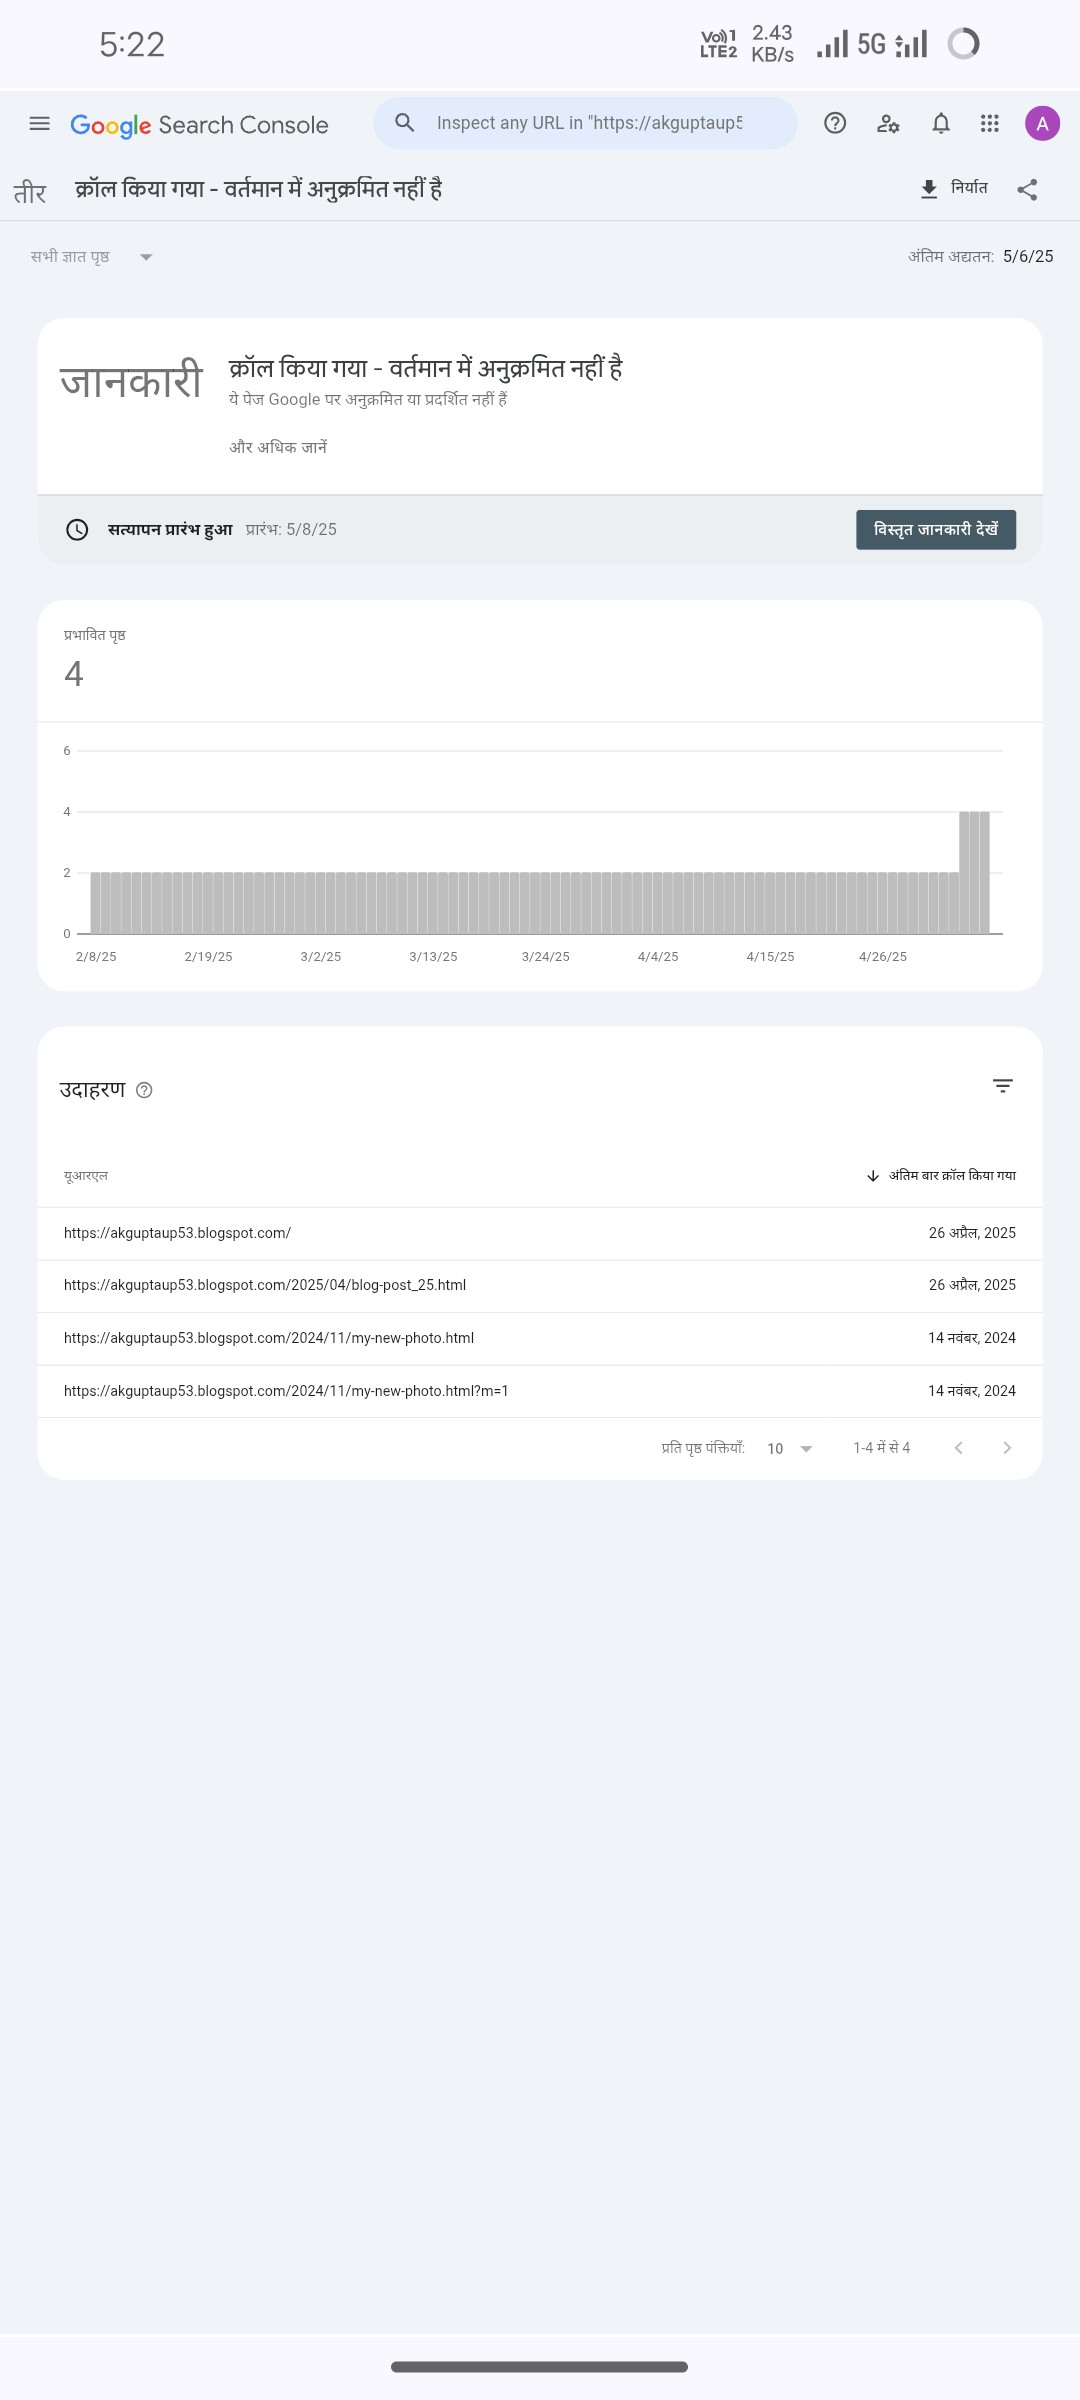Open the notifications bell
The width and height of the screenshot is (1080, 2400).
tap(941, 123)
